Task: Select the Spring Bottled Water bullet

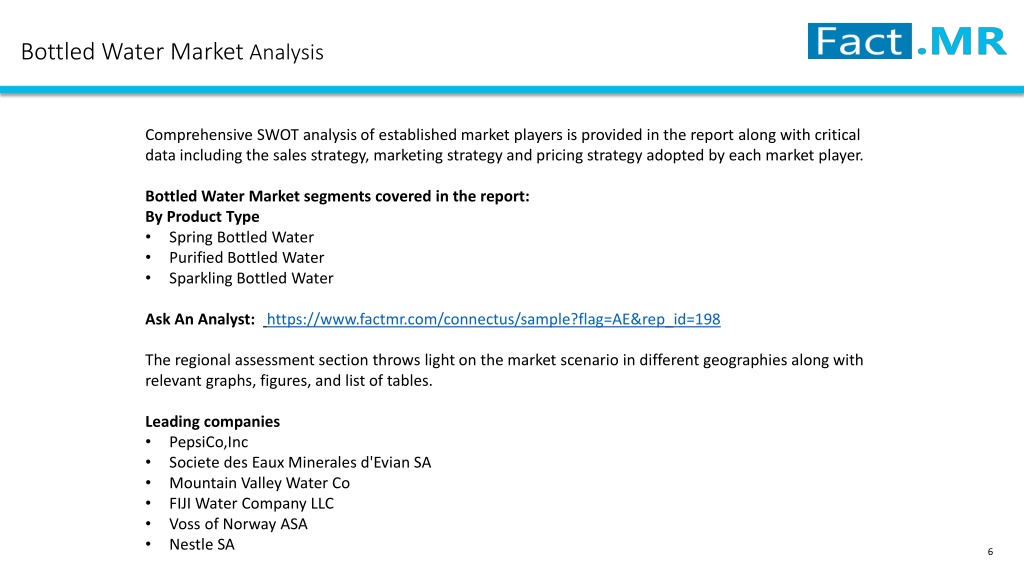Action: pos(241,237)
